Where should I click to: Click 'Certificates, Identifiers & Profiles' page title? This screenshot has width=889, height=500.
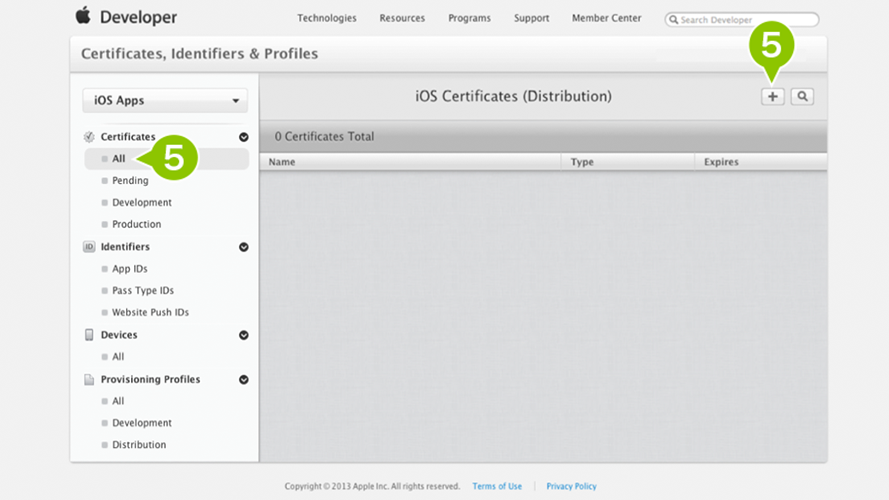pos(200,53)
